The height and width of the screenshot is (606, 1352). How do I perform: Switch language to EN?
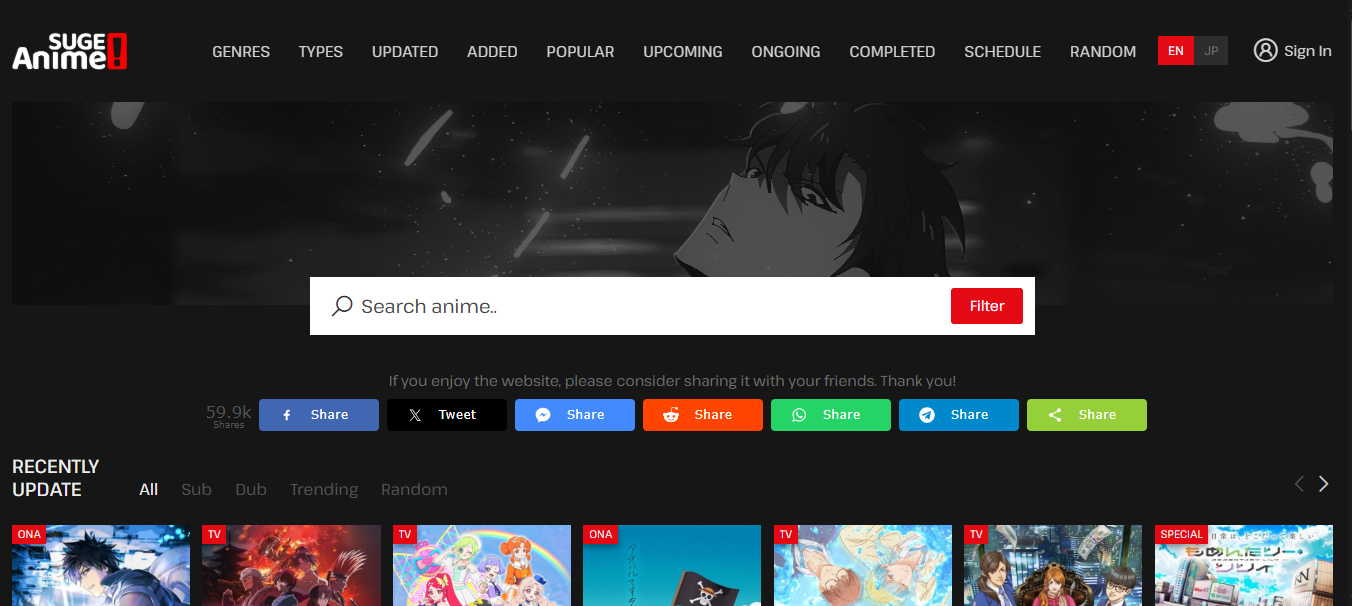click(x=1175, y=51)
